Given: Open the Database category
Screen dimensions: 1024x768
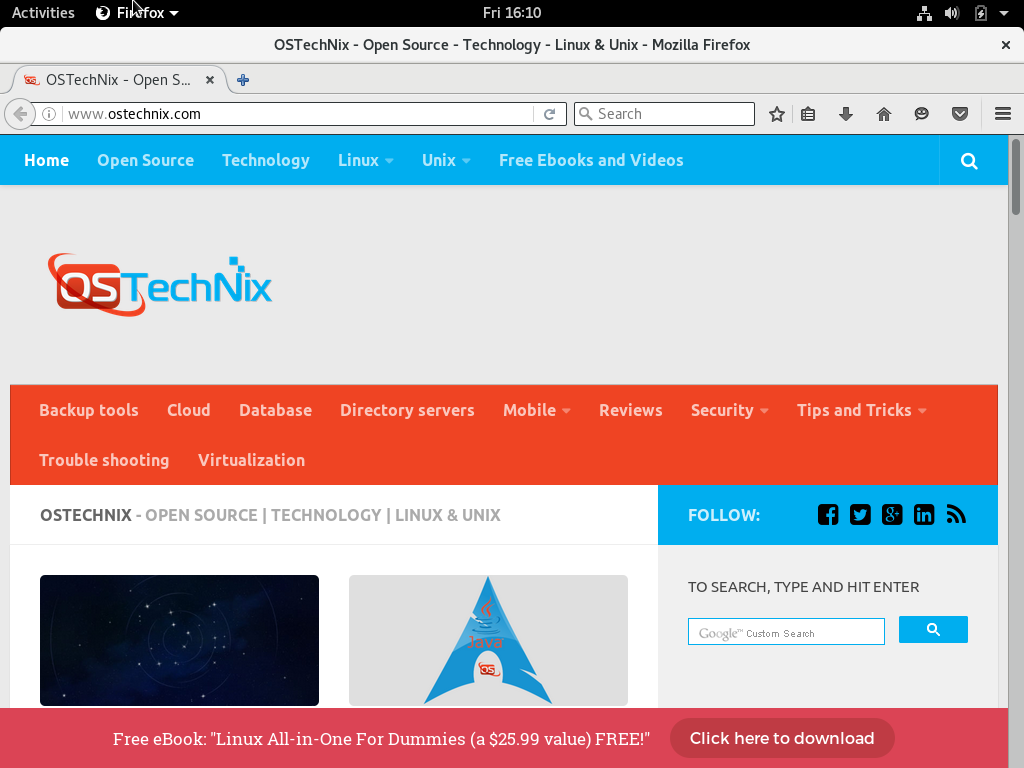Looking at the screenshot, I should pos(276,410).
